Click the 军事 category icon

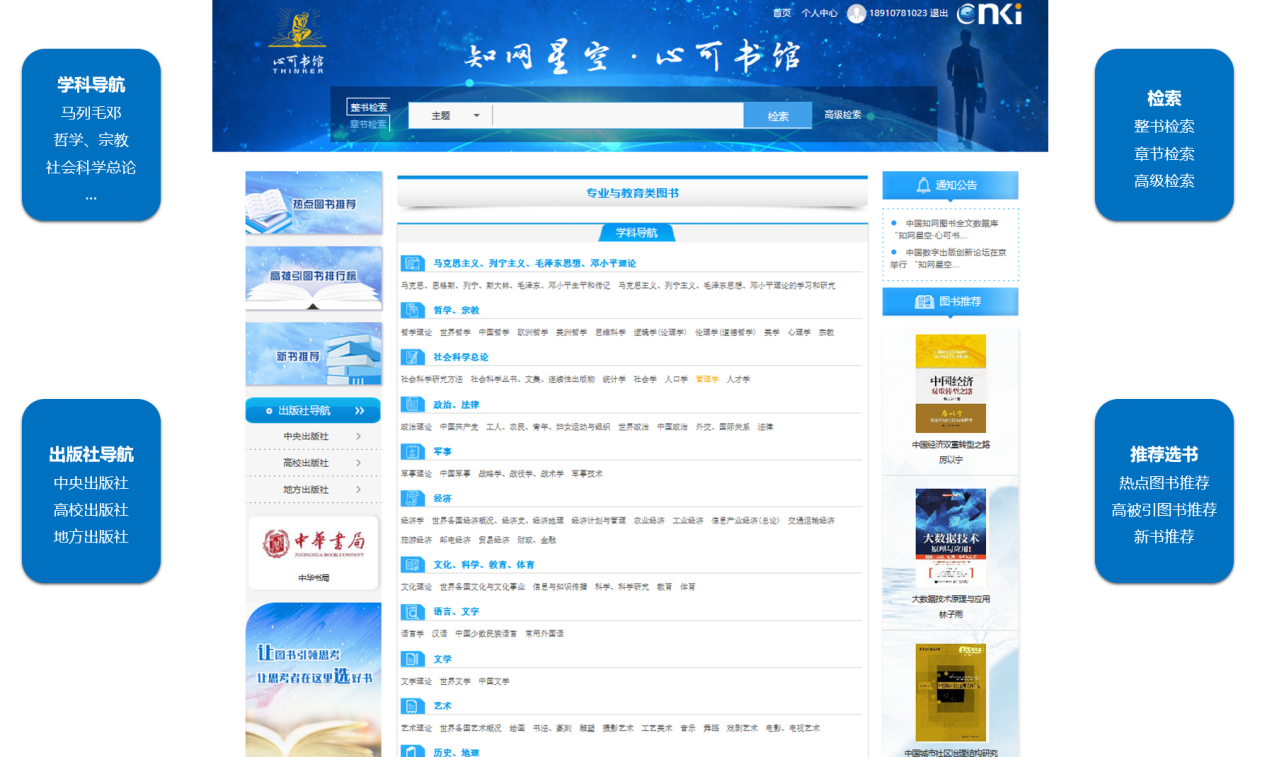tap(413, 451)
